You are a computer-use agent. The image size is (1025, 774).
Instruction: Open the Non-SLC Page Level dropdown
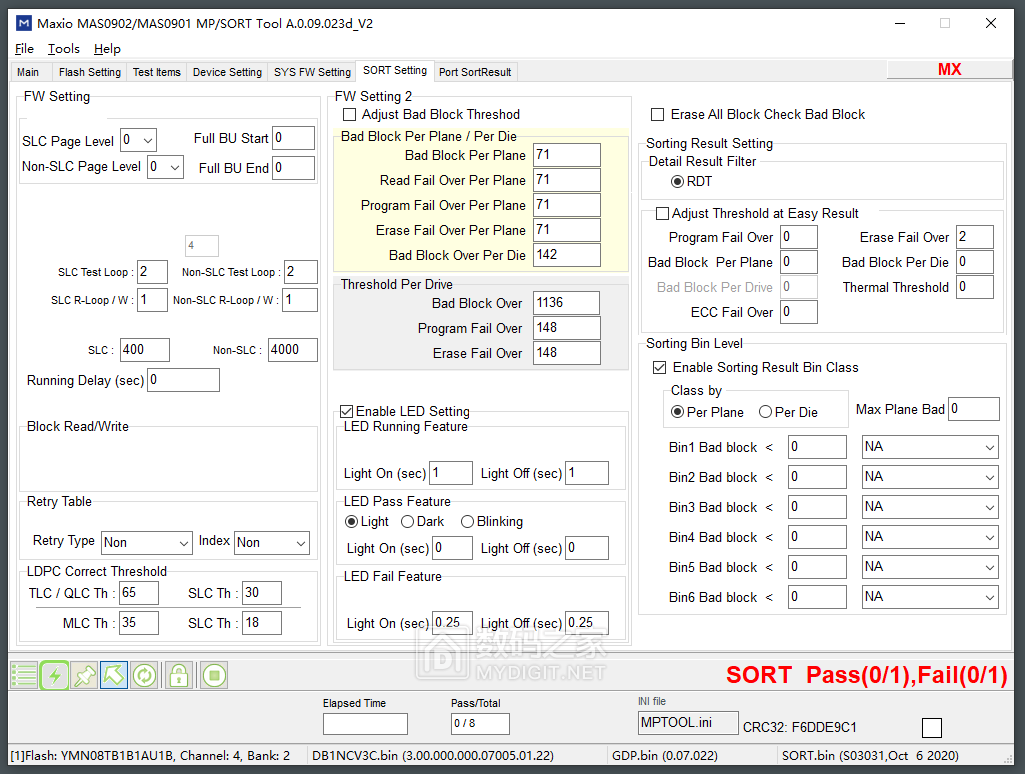[165, 167]
